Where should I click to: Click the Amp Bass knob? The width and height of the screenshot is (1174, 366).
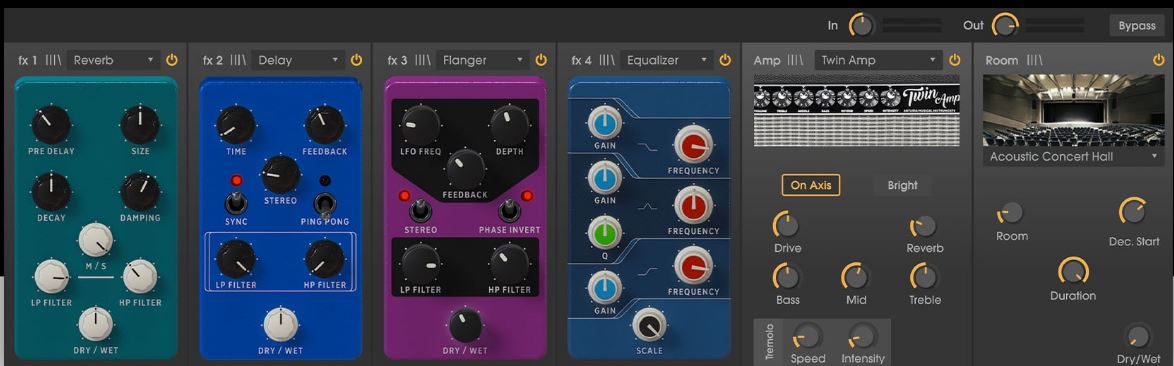coord(787,277)
